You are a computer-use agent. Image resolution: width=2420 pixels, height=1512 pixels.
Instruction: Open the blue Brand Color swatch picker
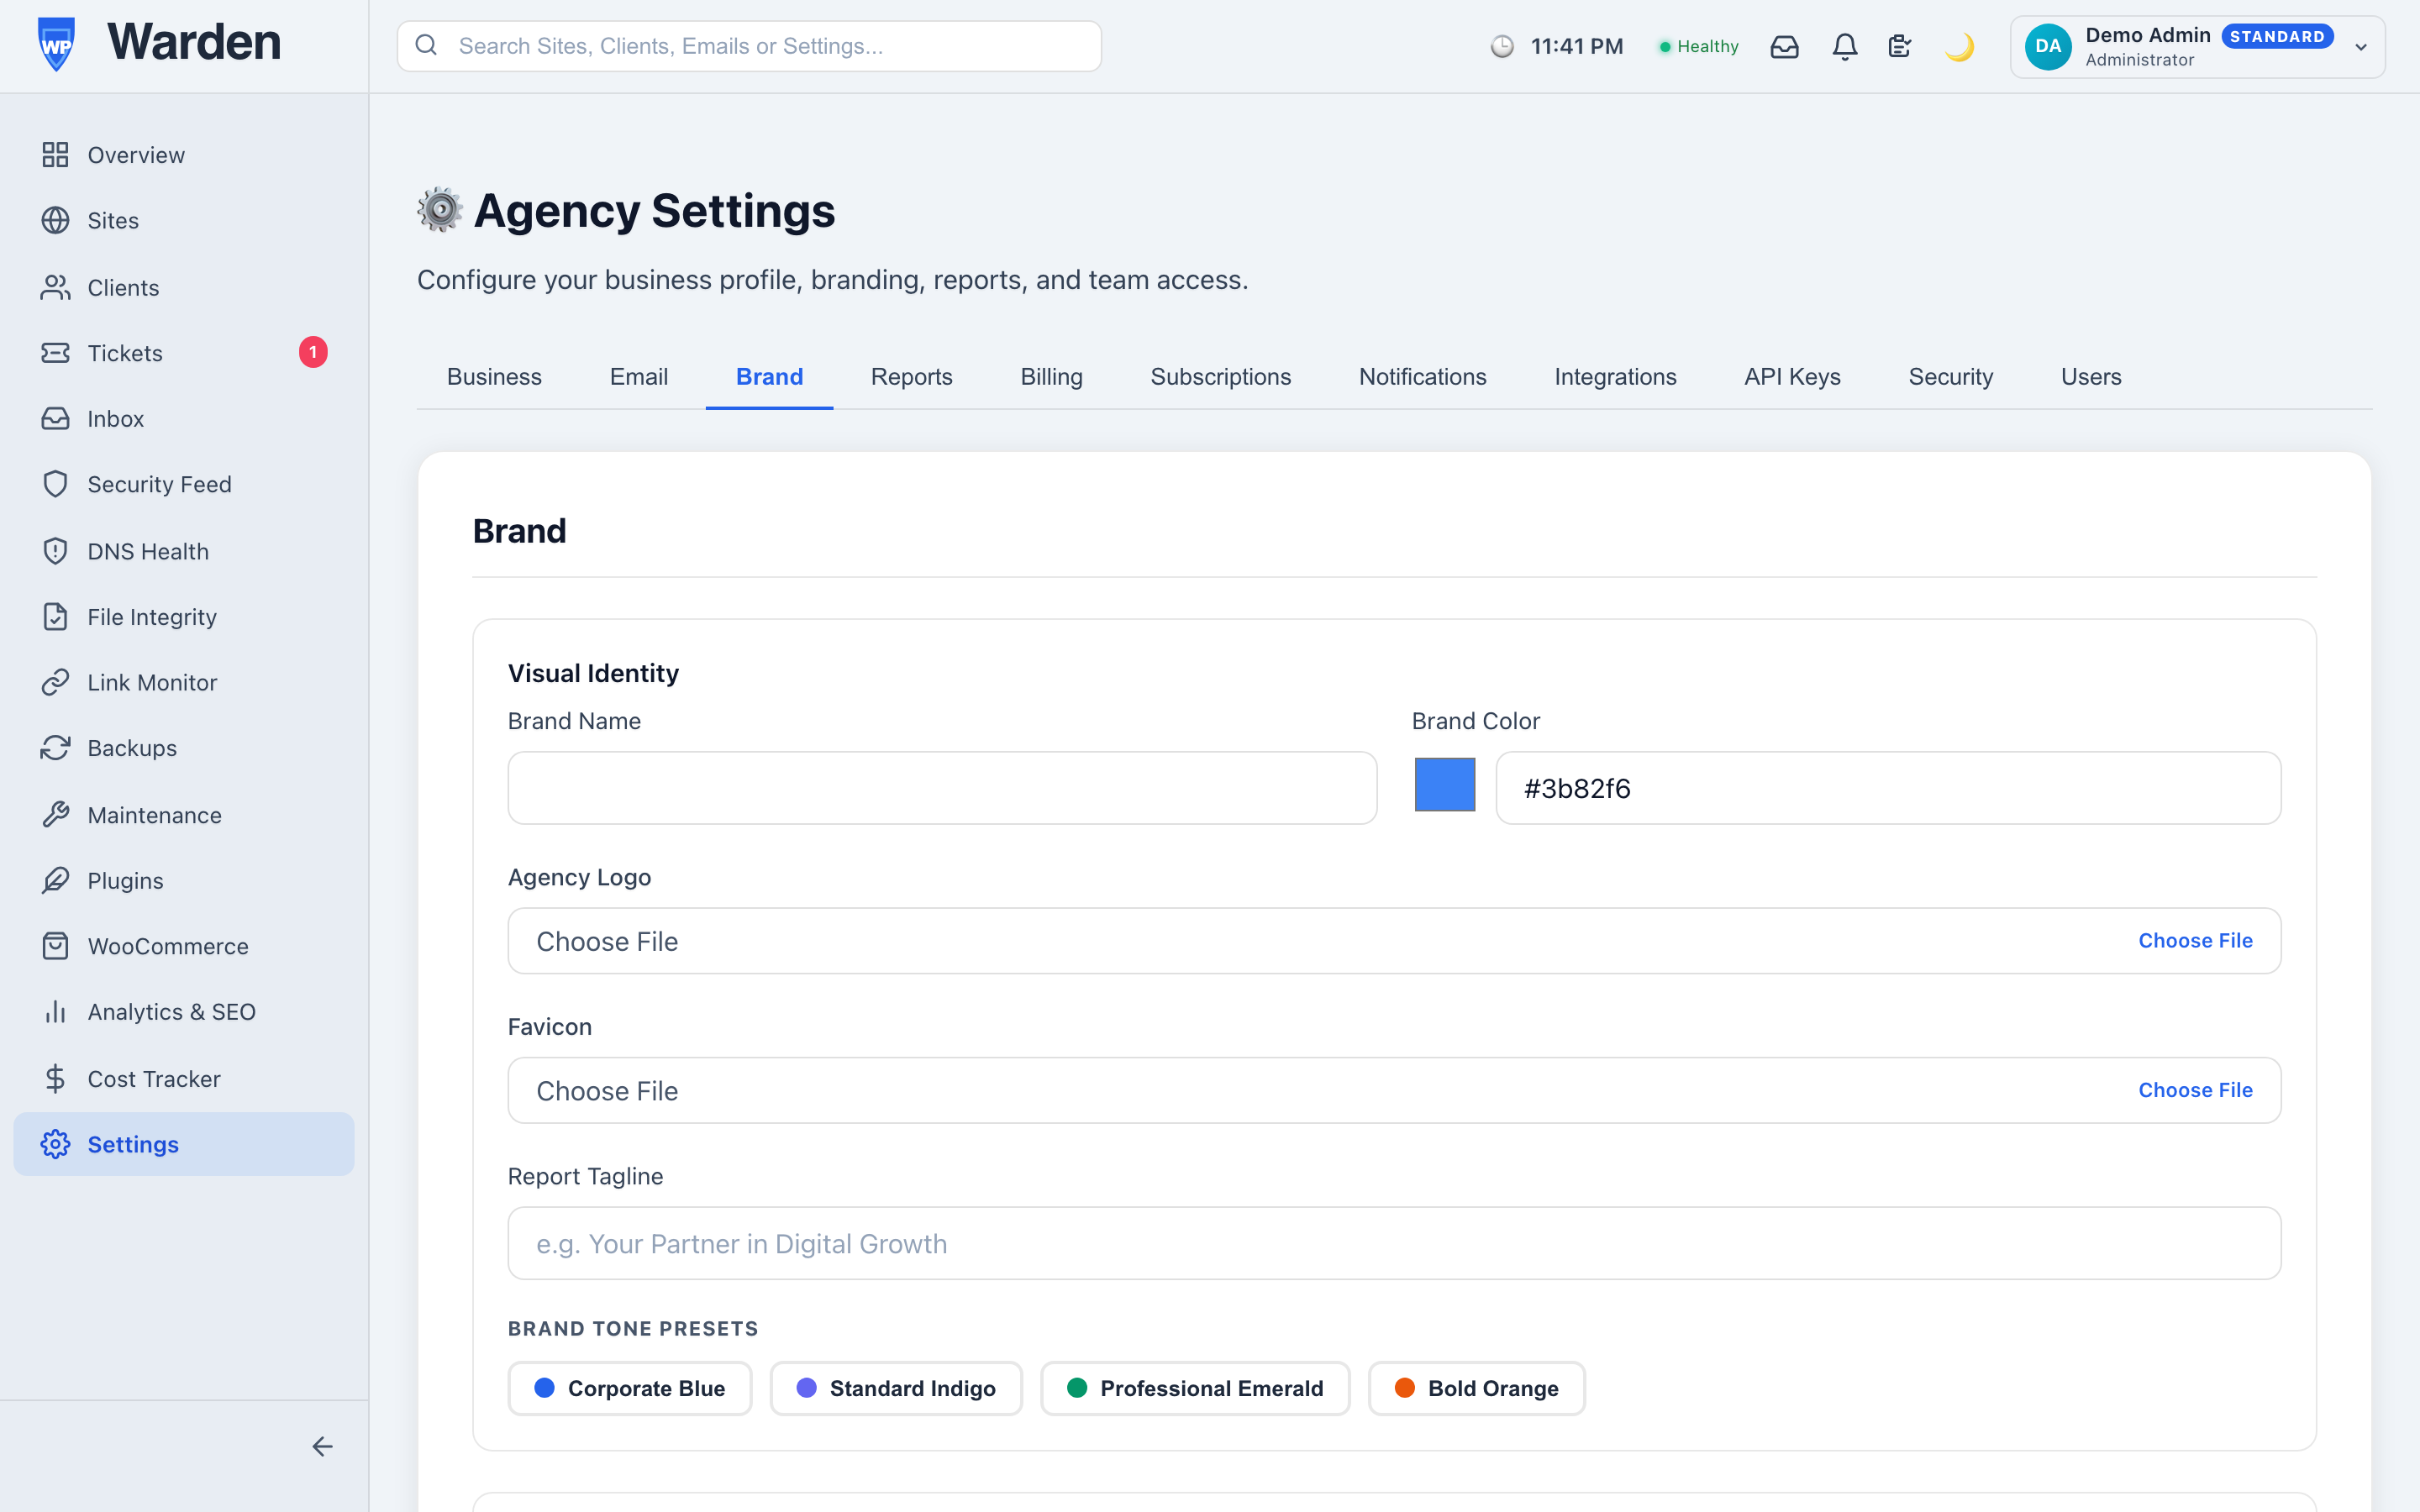click(x=1444, y=785)
